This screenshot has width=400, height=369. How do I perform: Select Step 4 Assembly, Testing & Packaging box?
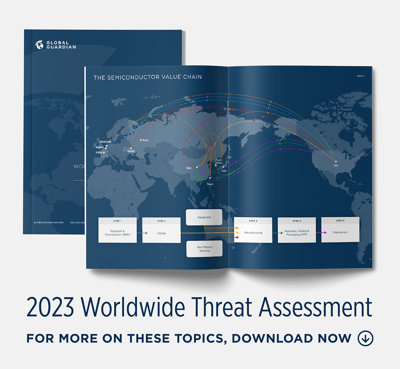point(297,230)
